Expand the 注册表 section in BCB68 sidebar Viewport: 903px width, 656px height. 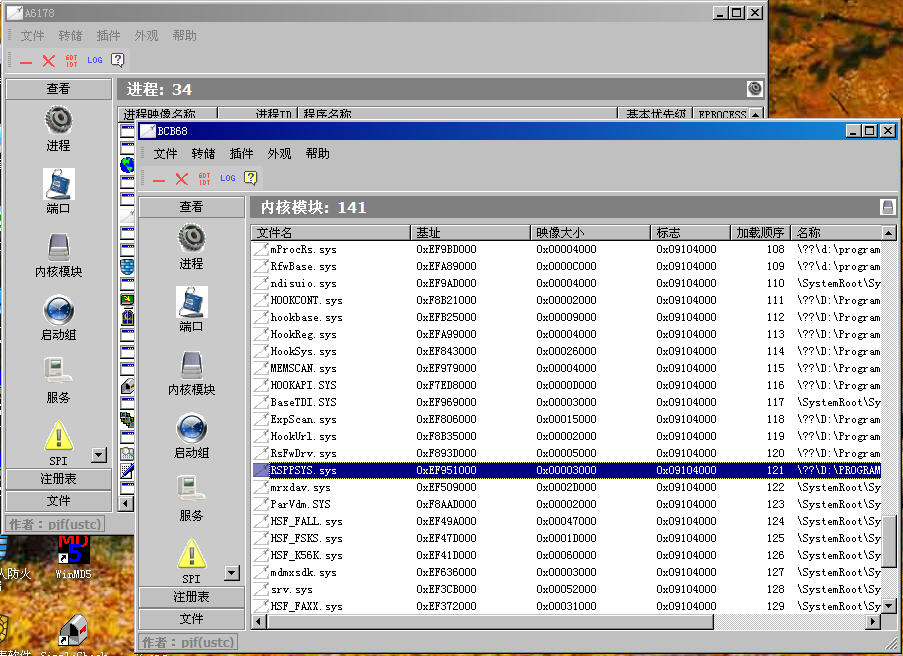(191, 597)
